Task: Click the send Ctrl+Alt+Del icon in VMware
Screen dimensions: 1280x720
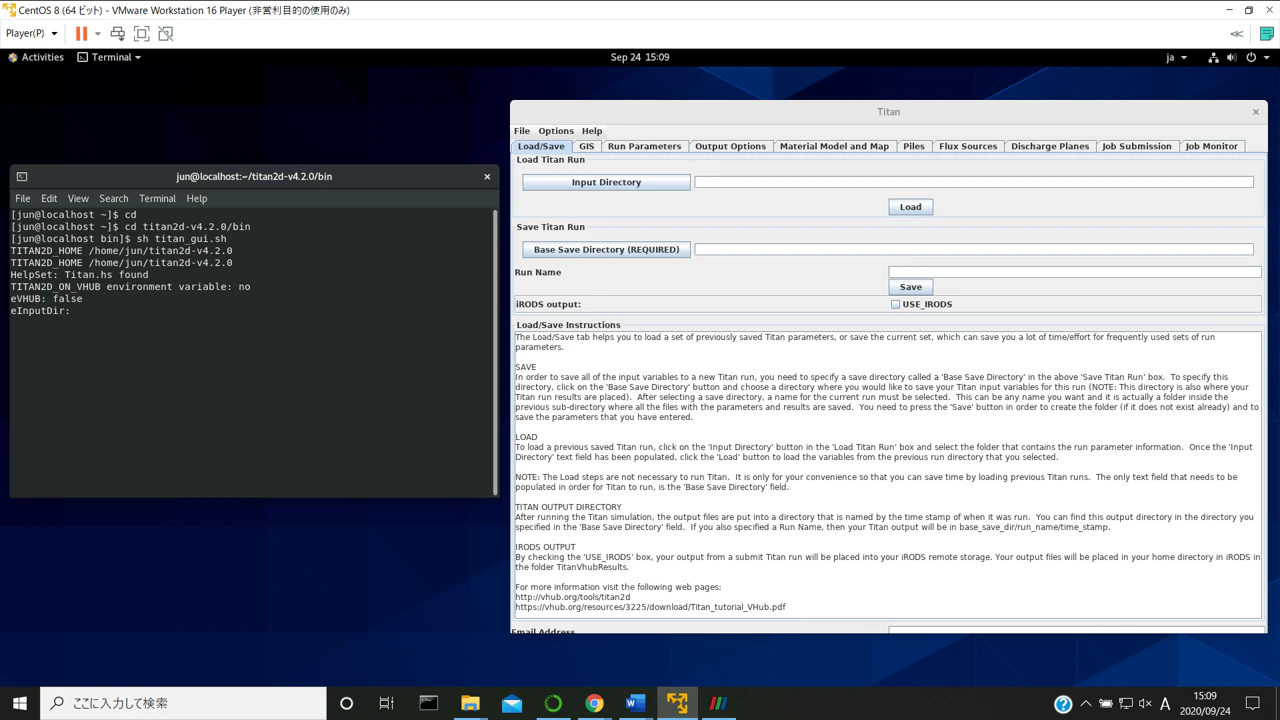Action: (118, 34)
